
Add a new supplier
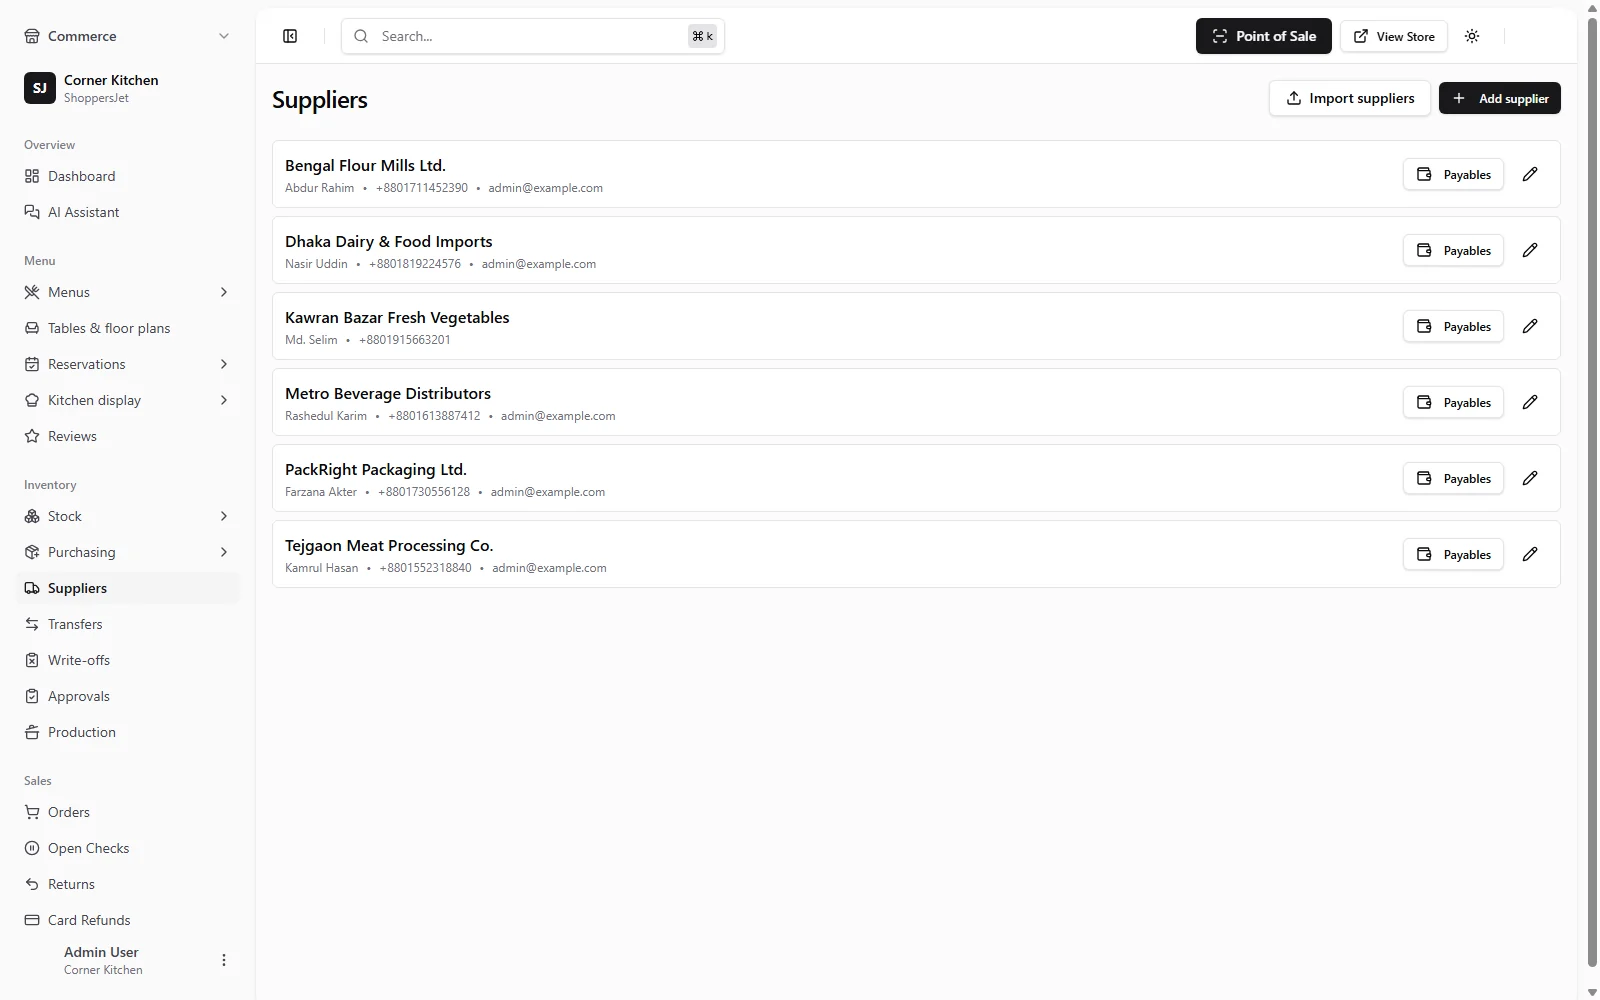(1500, 98)
